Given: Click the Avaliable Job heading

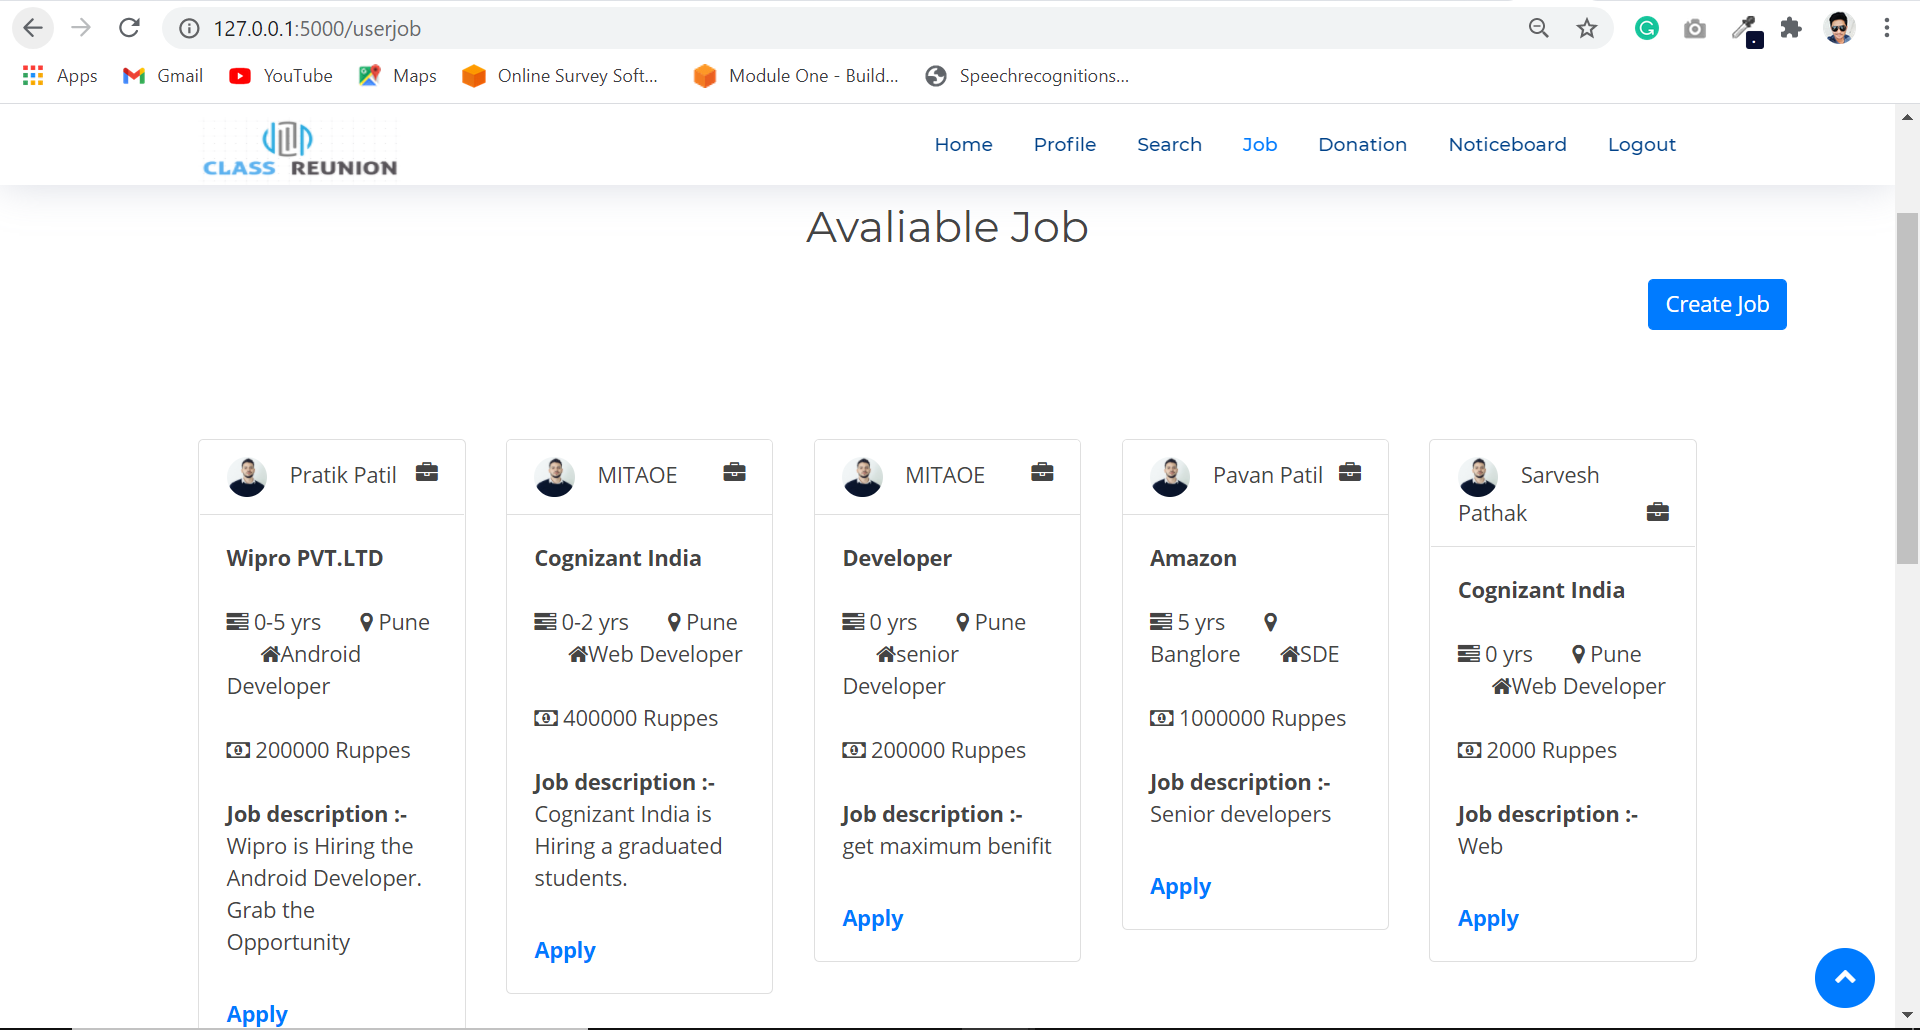Looking at the screenshot, I should [947, 227].
